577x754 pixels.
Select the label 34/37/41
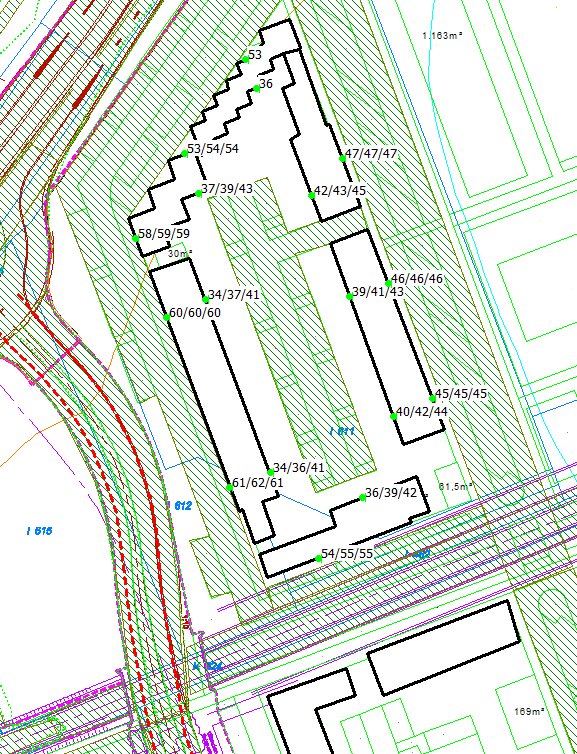click(x=234, y=294)
